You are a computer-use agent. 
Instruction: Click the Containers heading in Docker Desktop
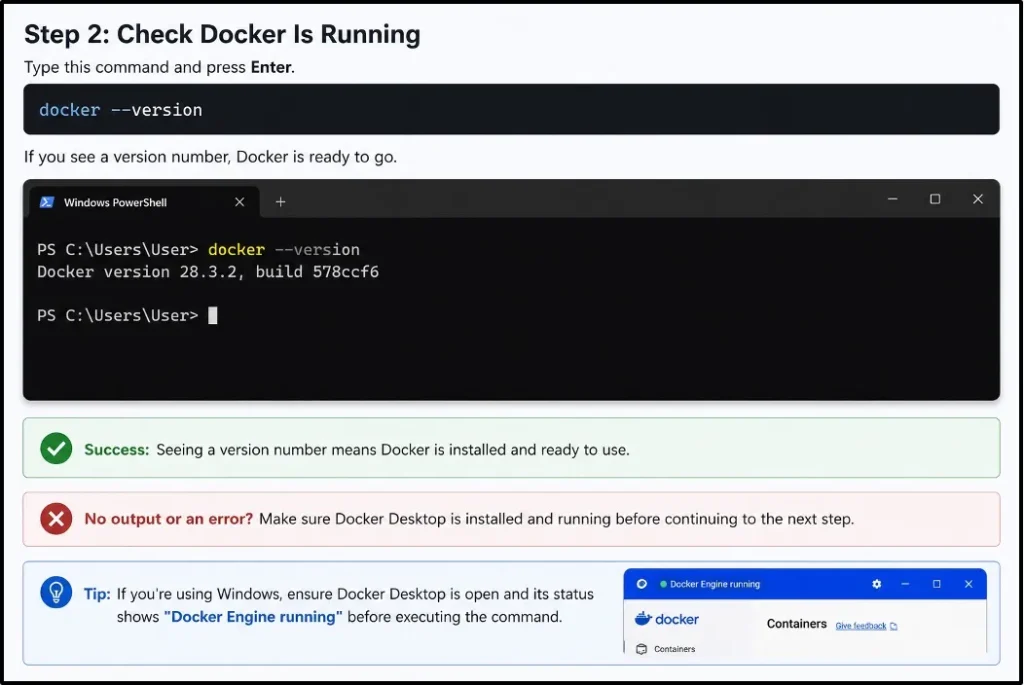(797, 624)
